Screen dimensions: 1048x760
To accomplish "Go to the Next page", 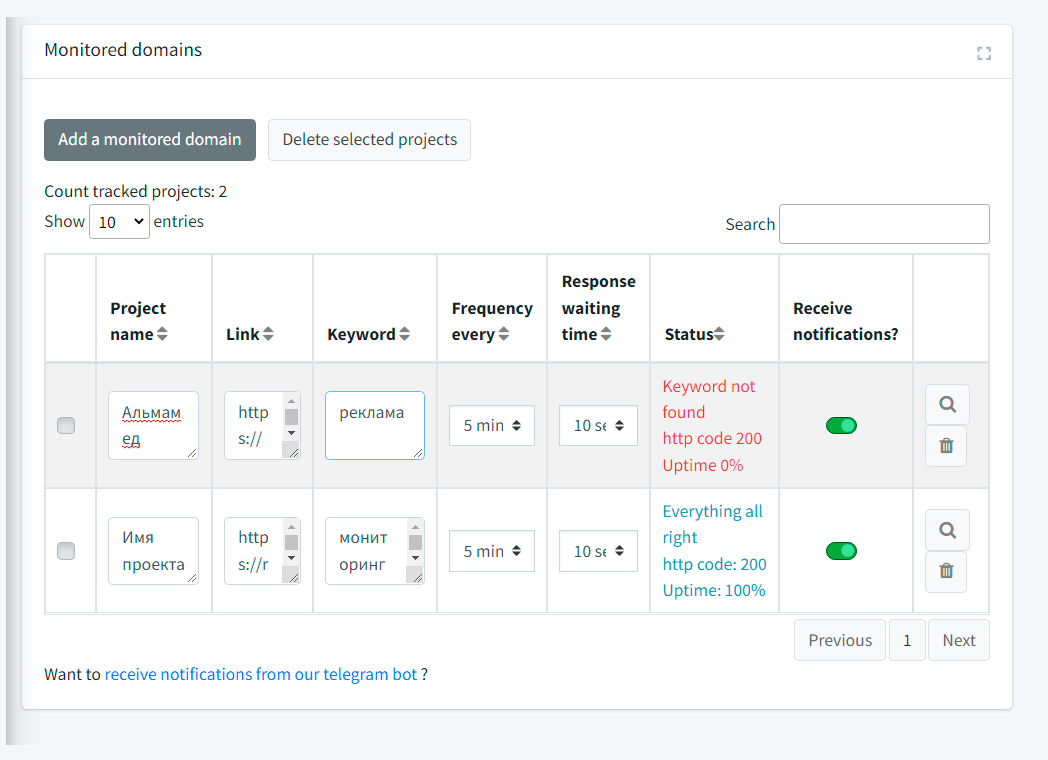I will click(958, 640).
